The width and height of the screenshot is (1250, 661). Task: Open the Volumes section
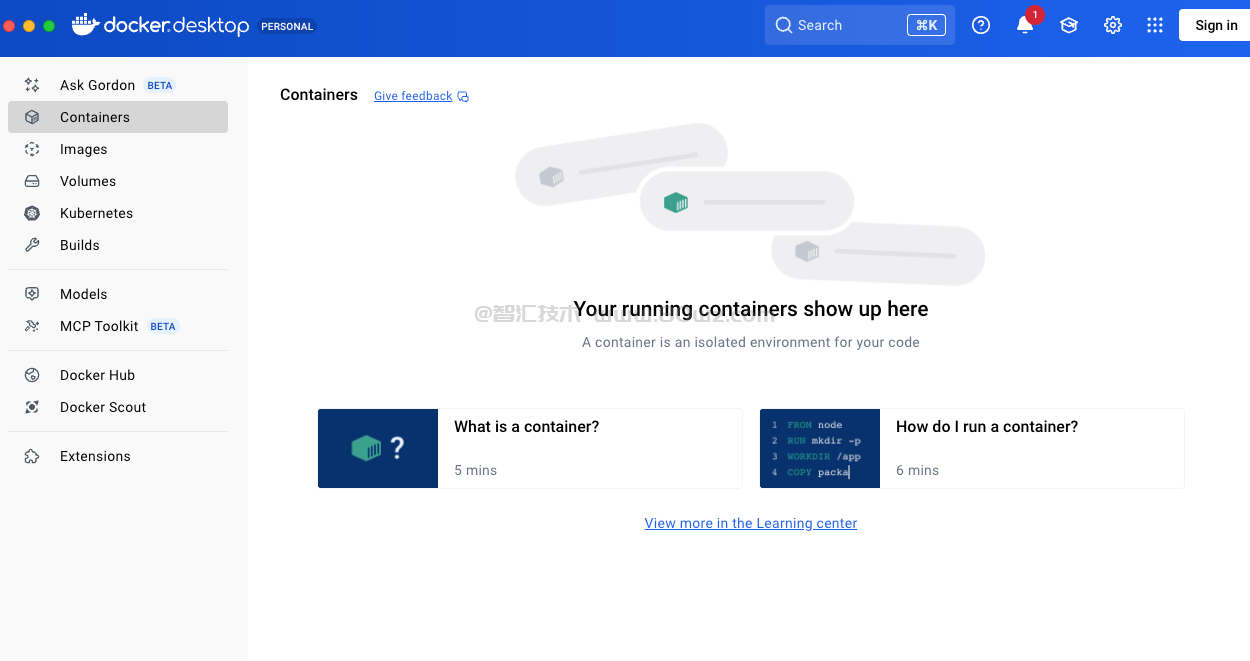point(88,181)
